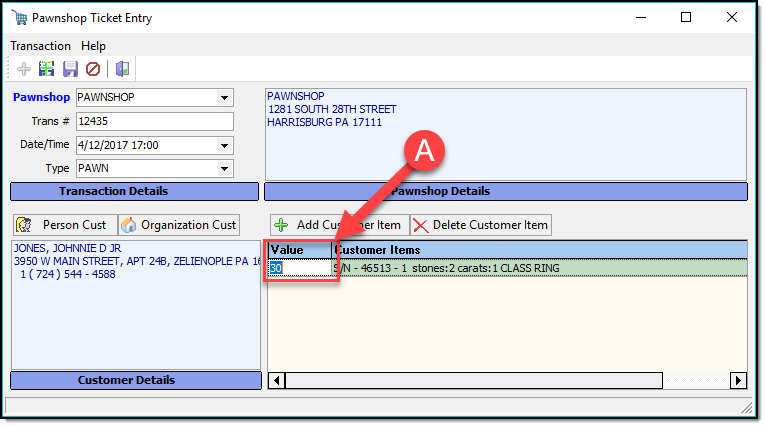Expand the Type dropdown
This screenshot has width=766, height=427.
pos(224,168)
